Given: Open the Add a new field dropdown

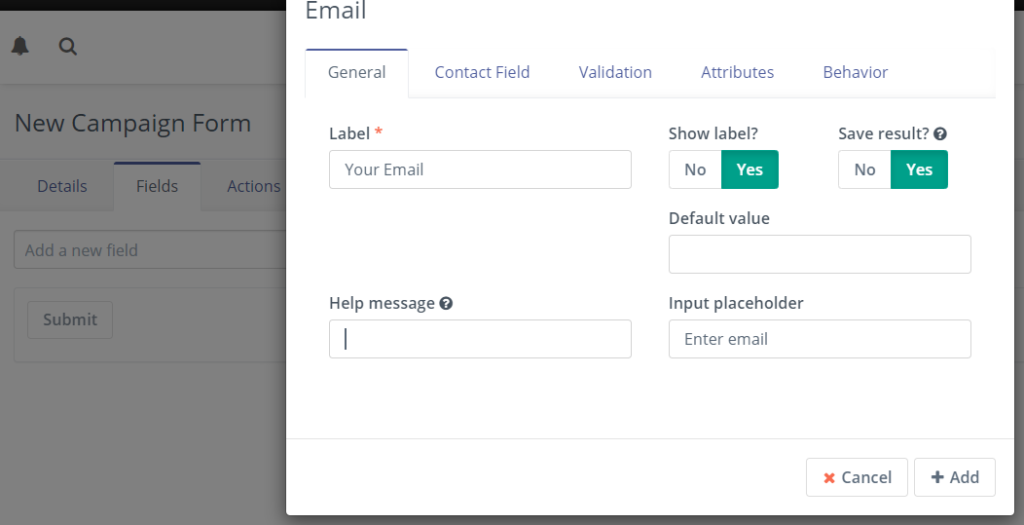Looking at the screenshot, I should [150, 250].
